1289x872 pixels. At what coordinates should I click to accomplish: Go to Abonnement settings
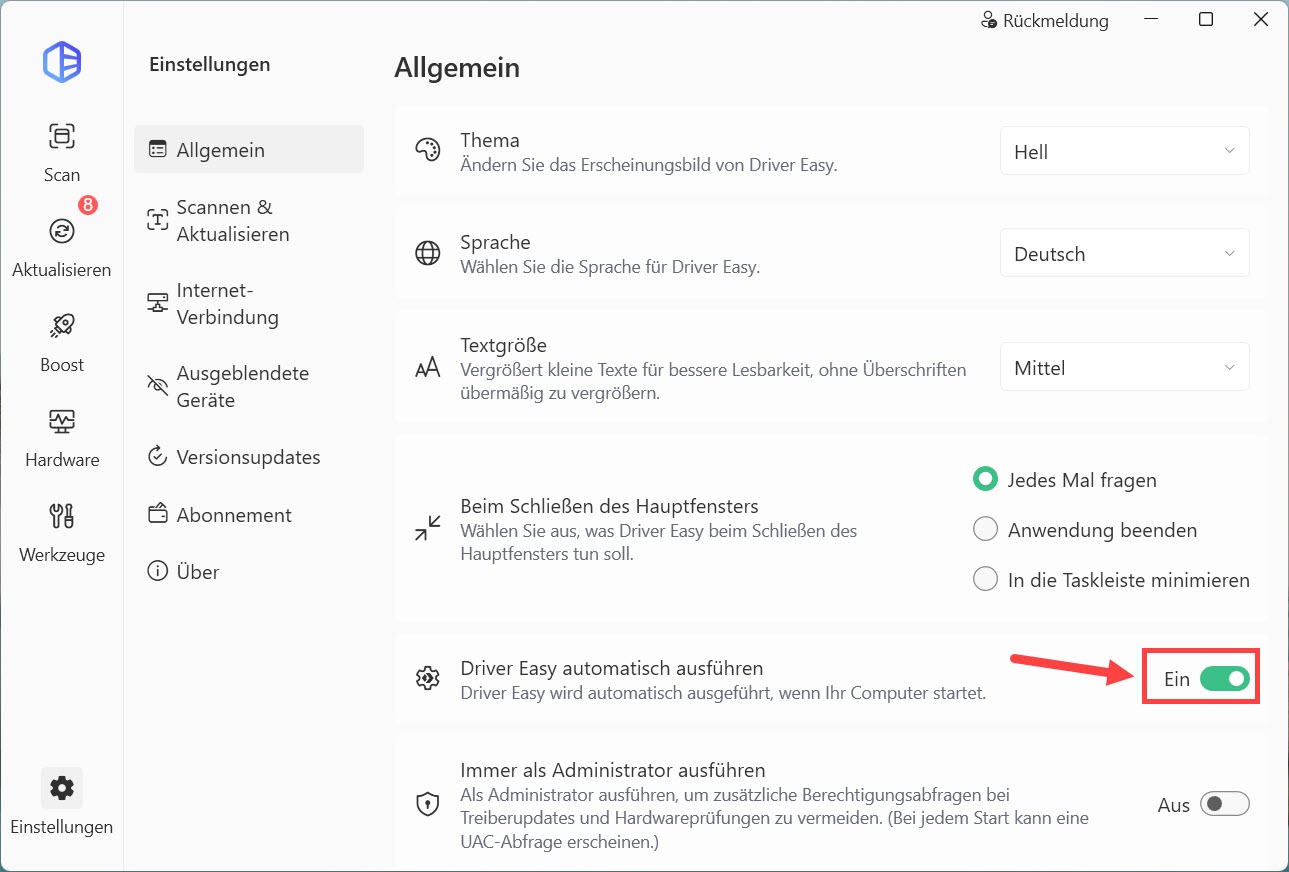coord(249,515)
